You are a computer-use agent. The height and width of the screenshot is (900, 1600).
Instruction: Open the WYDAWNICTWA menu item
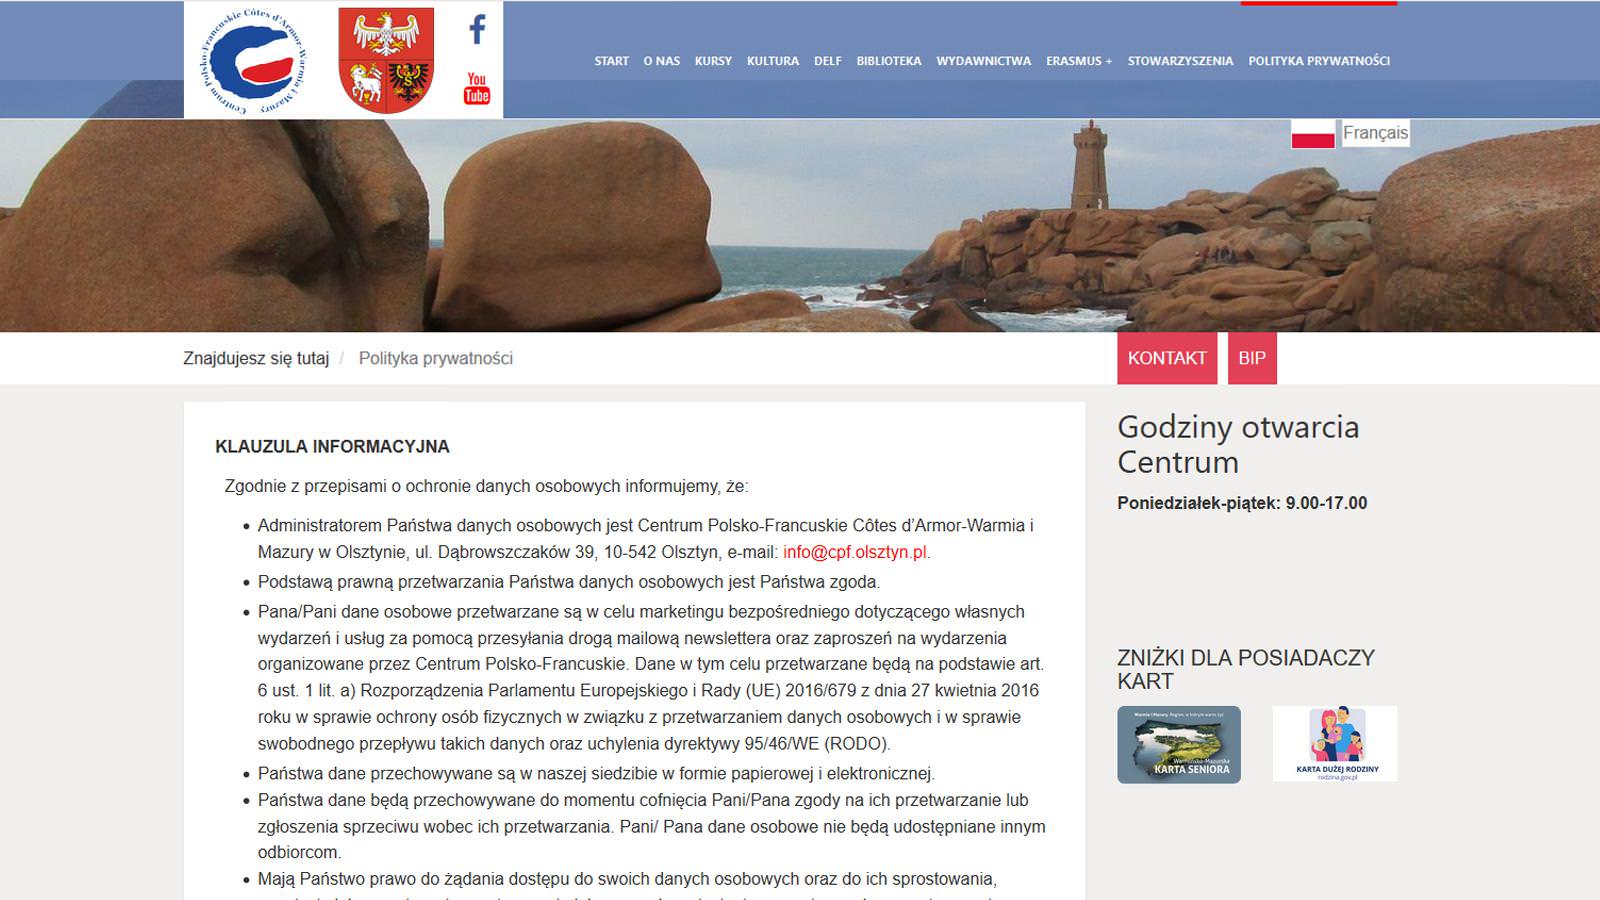(x=983, y=61)
